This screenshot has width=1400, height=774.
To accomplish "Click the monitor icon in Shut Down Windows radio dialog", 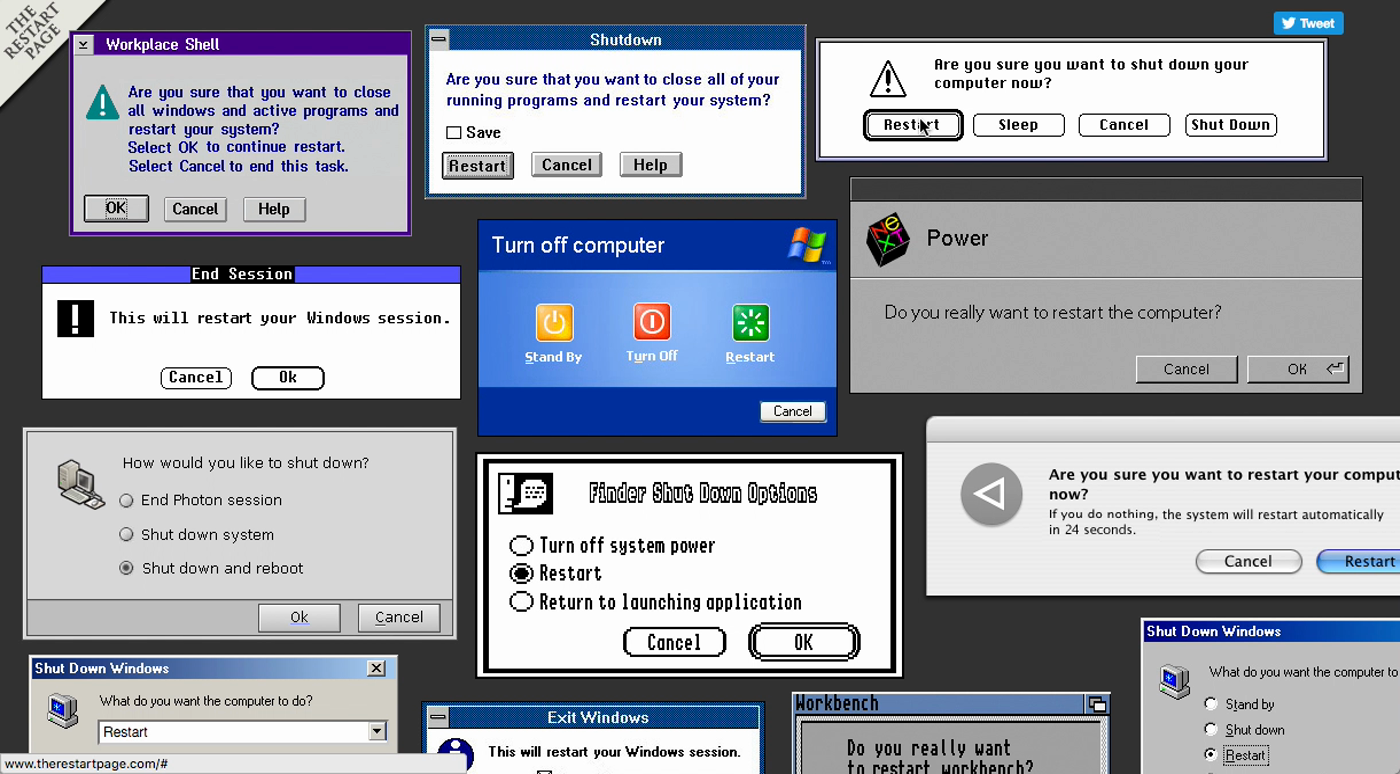I will point(1174,681).
